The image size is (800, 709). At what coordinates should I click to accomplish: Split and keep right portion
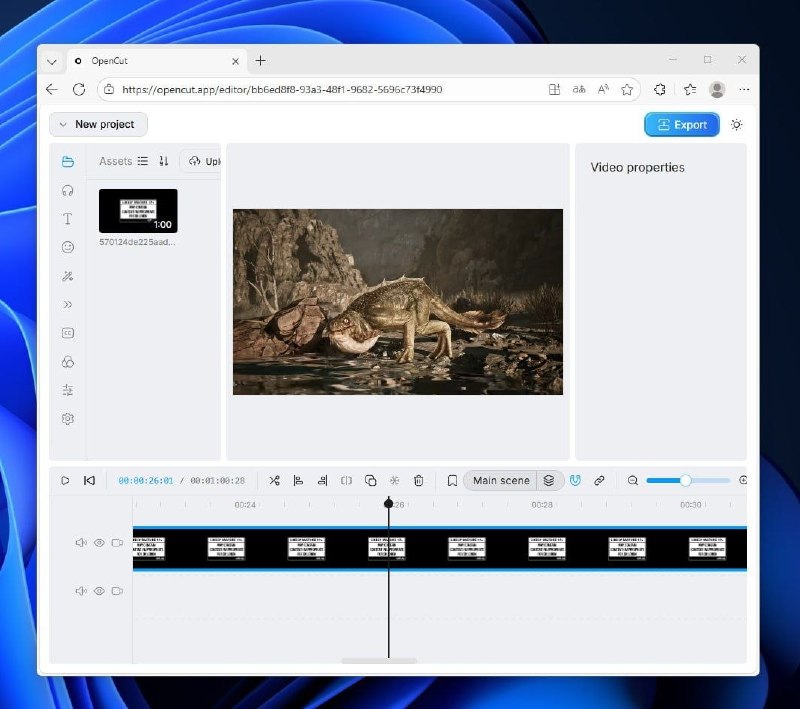[x=322, y=480]
